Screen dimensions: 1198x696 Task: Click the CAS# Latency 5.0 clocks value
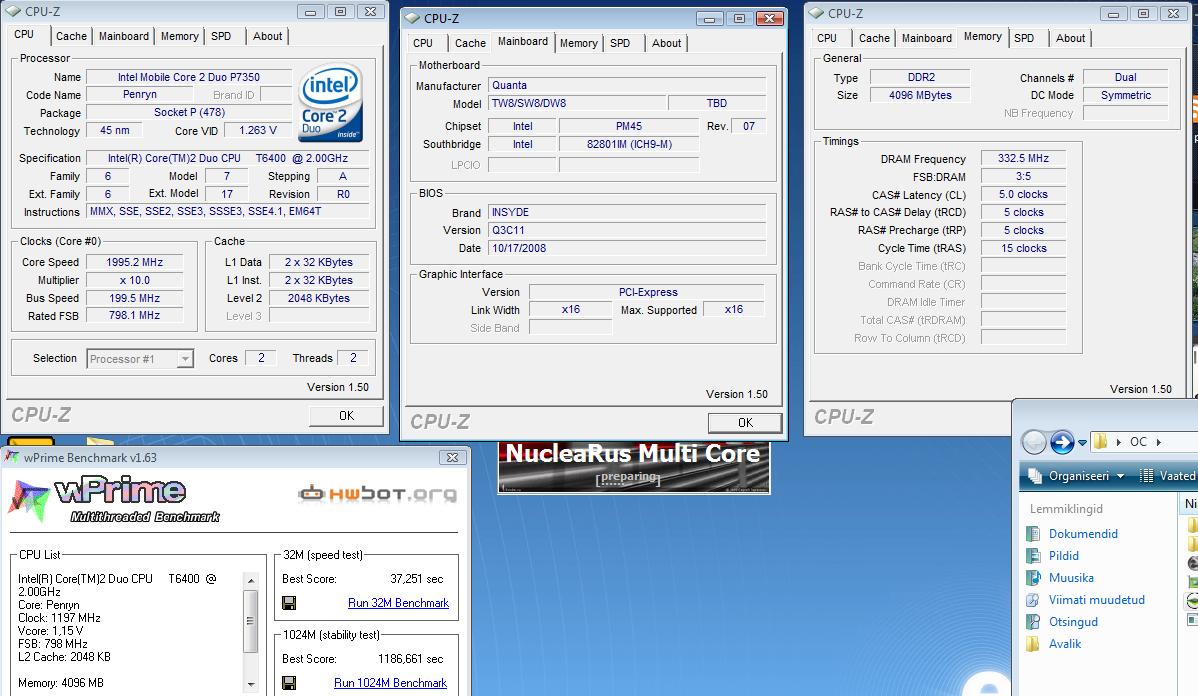click(x=1023, y=194)
